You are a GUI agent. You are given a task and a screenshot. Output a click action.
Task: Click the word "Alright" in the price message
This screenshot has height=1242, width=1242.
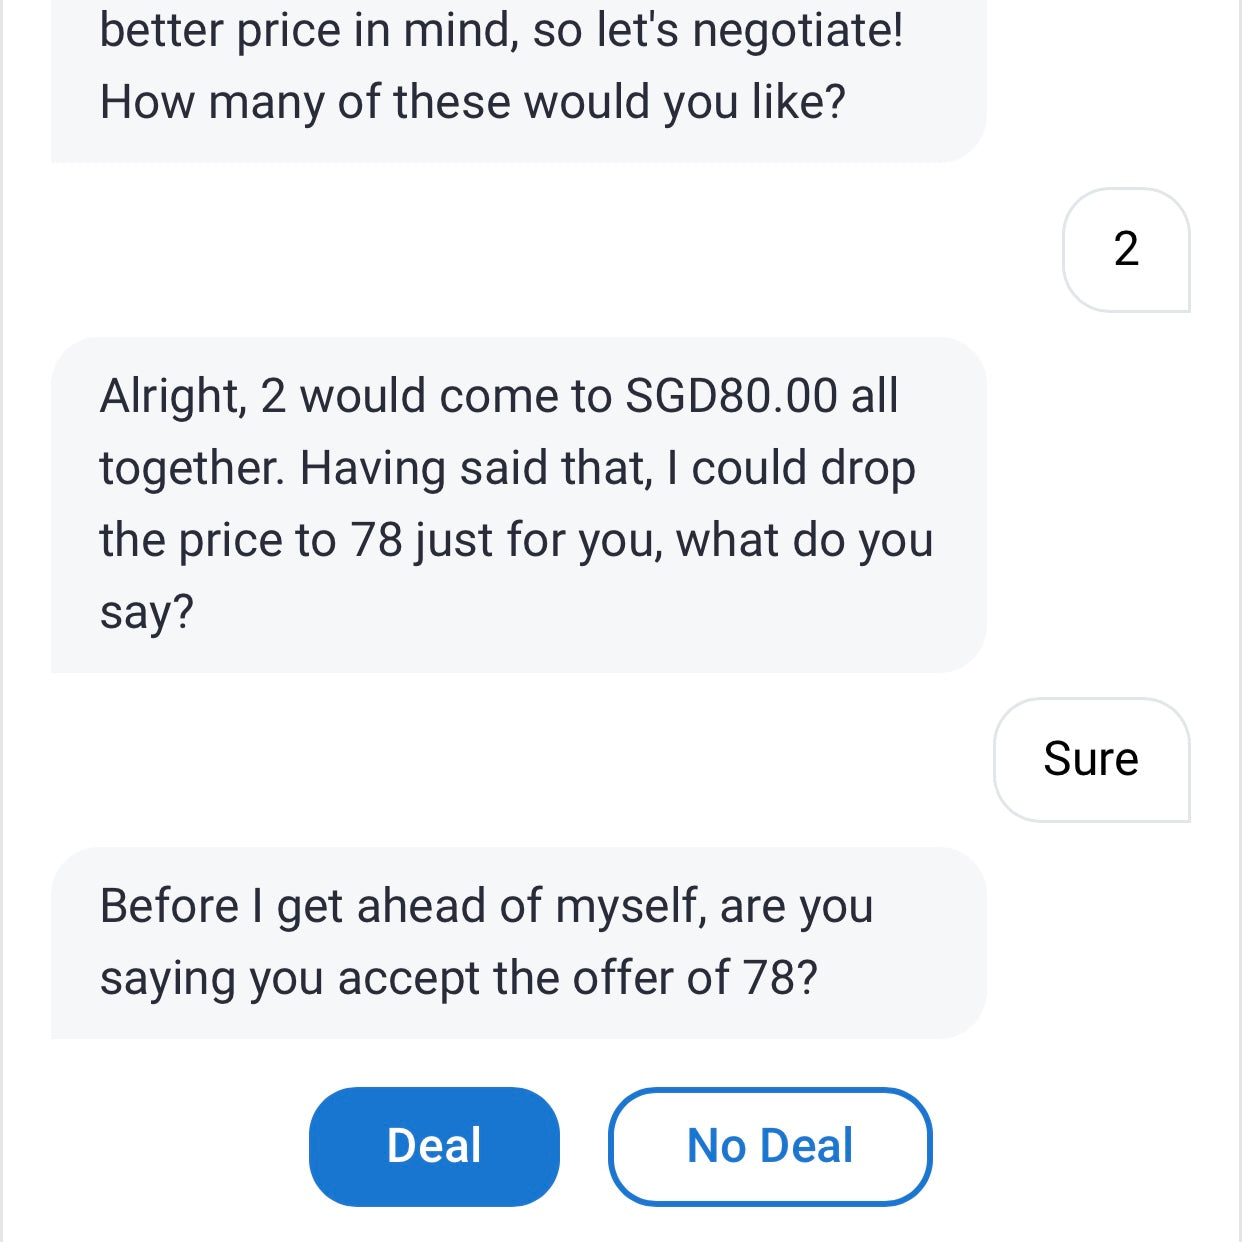[171, 396]
